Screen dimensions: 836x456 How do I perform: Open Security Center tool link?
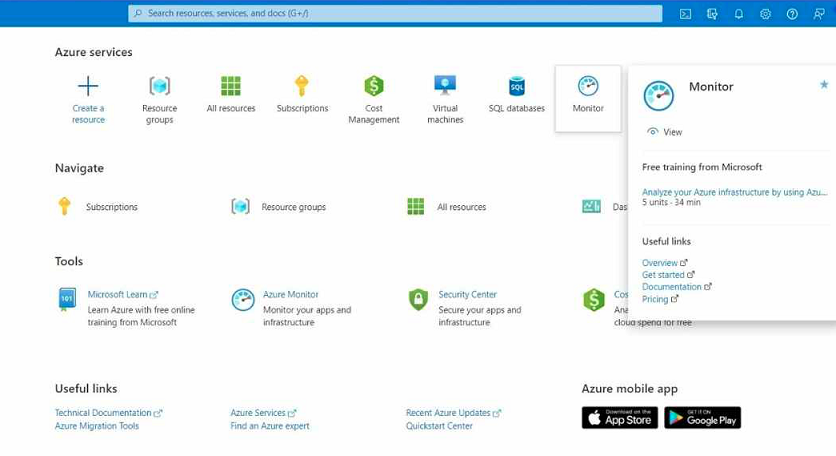pos(468,294)
